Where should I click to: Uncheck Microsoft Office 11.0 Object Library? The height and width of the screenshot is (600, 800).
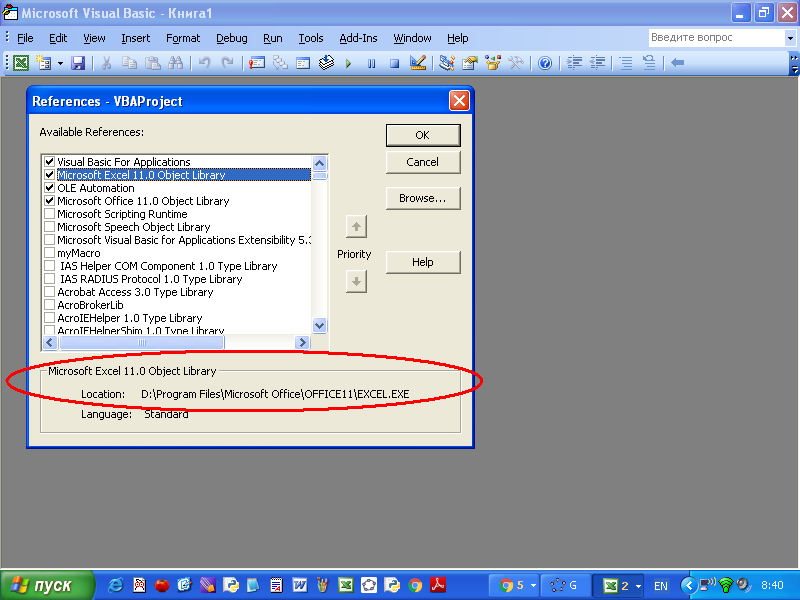point(49,201)
